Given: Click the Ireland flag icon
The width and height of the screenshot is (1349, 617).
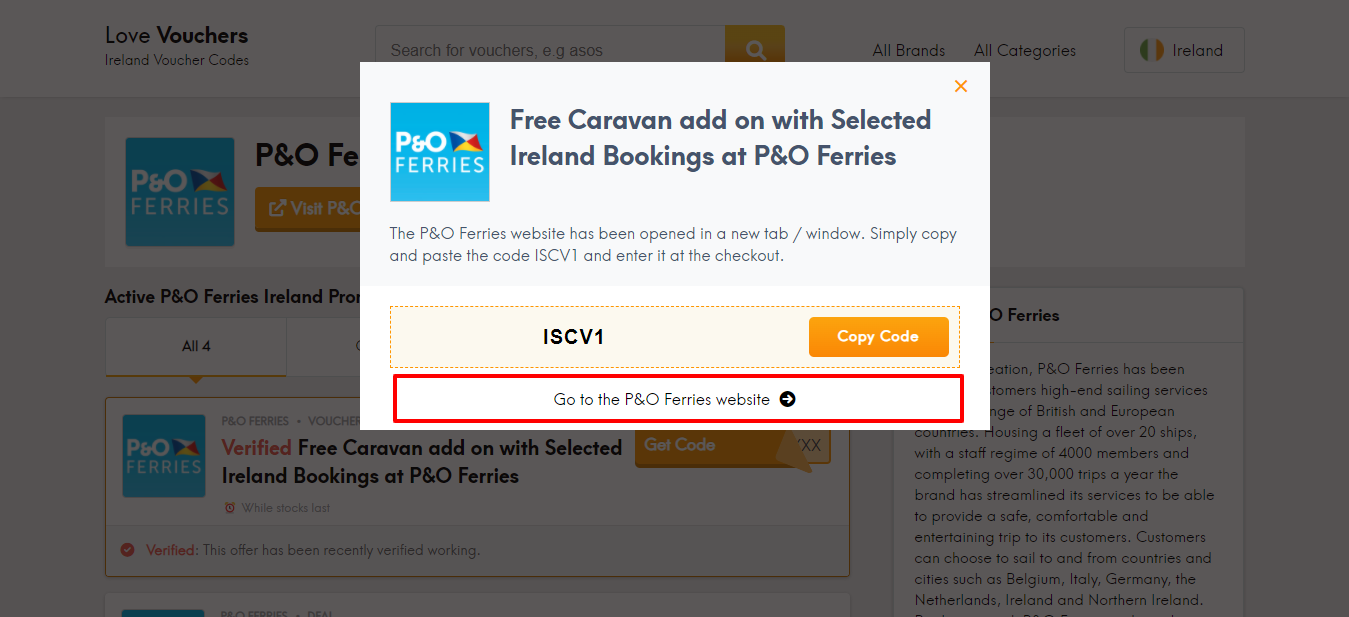Looking at the screenshot, I should [x=1152, y=50].
